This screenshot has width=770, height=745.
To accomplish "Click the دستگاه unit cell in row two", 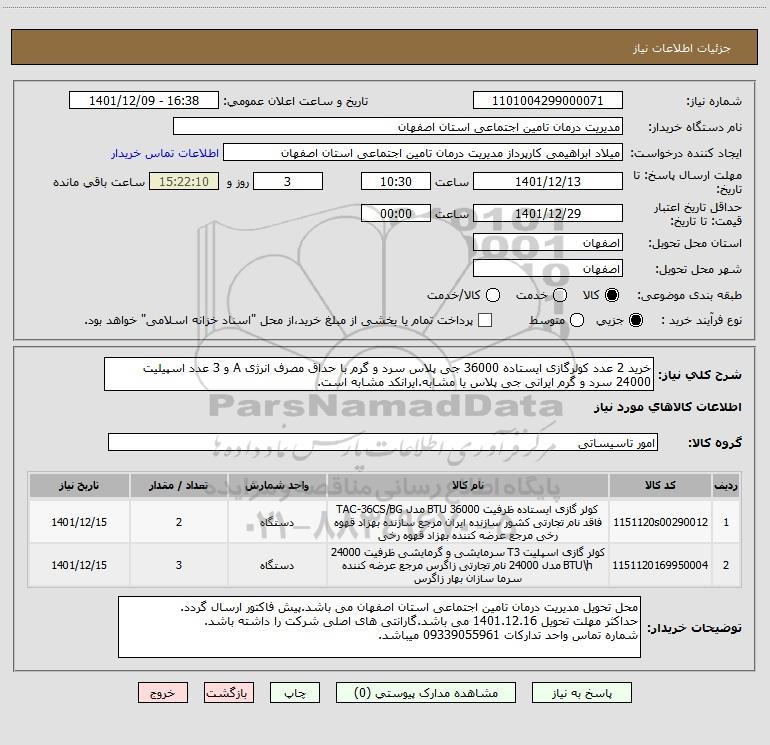I will coord(277,565).
